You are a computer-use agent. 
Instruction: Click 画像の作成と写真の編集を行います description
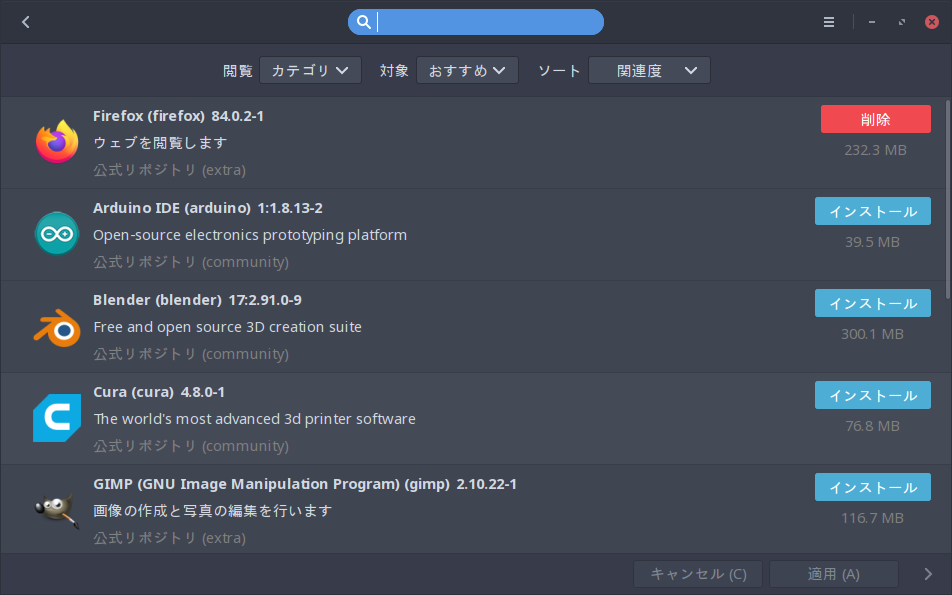[213, 511]
